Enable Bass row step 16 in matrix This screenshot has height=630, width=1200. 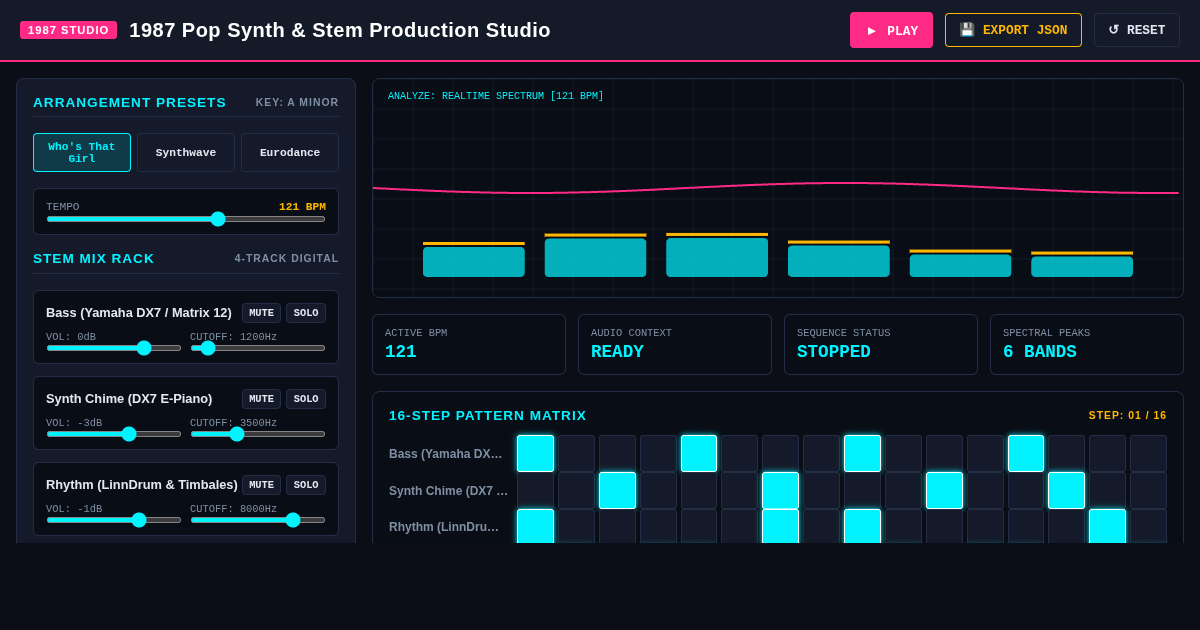point(1148,453)
